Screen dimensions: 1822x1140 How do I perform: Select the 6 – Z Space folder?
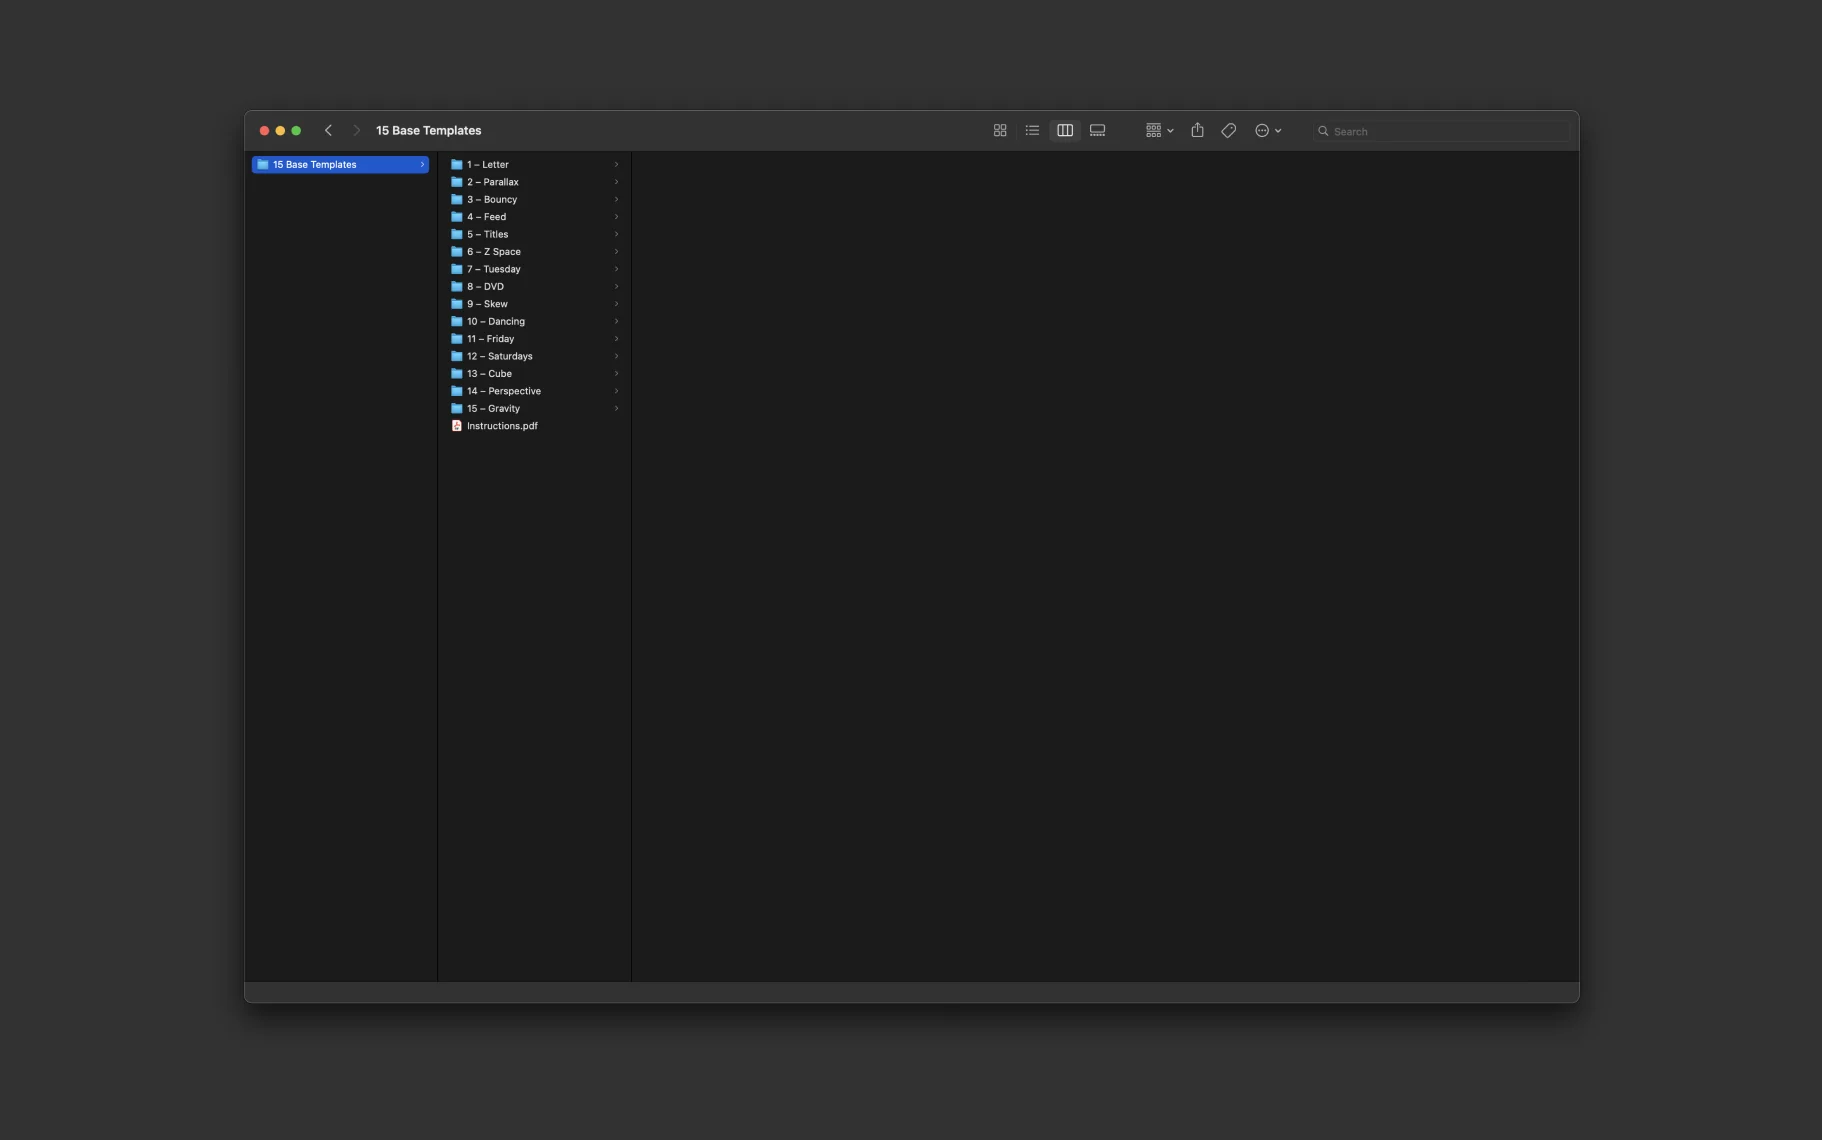pyautogui.click(x=494, y=252)
